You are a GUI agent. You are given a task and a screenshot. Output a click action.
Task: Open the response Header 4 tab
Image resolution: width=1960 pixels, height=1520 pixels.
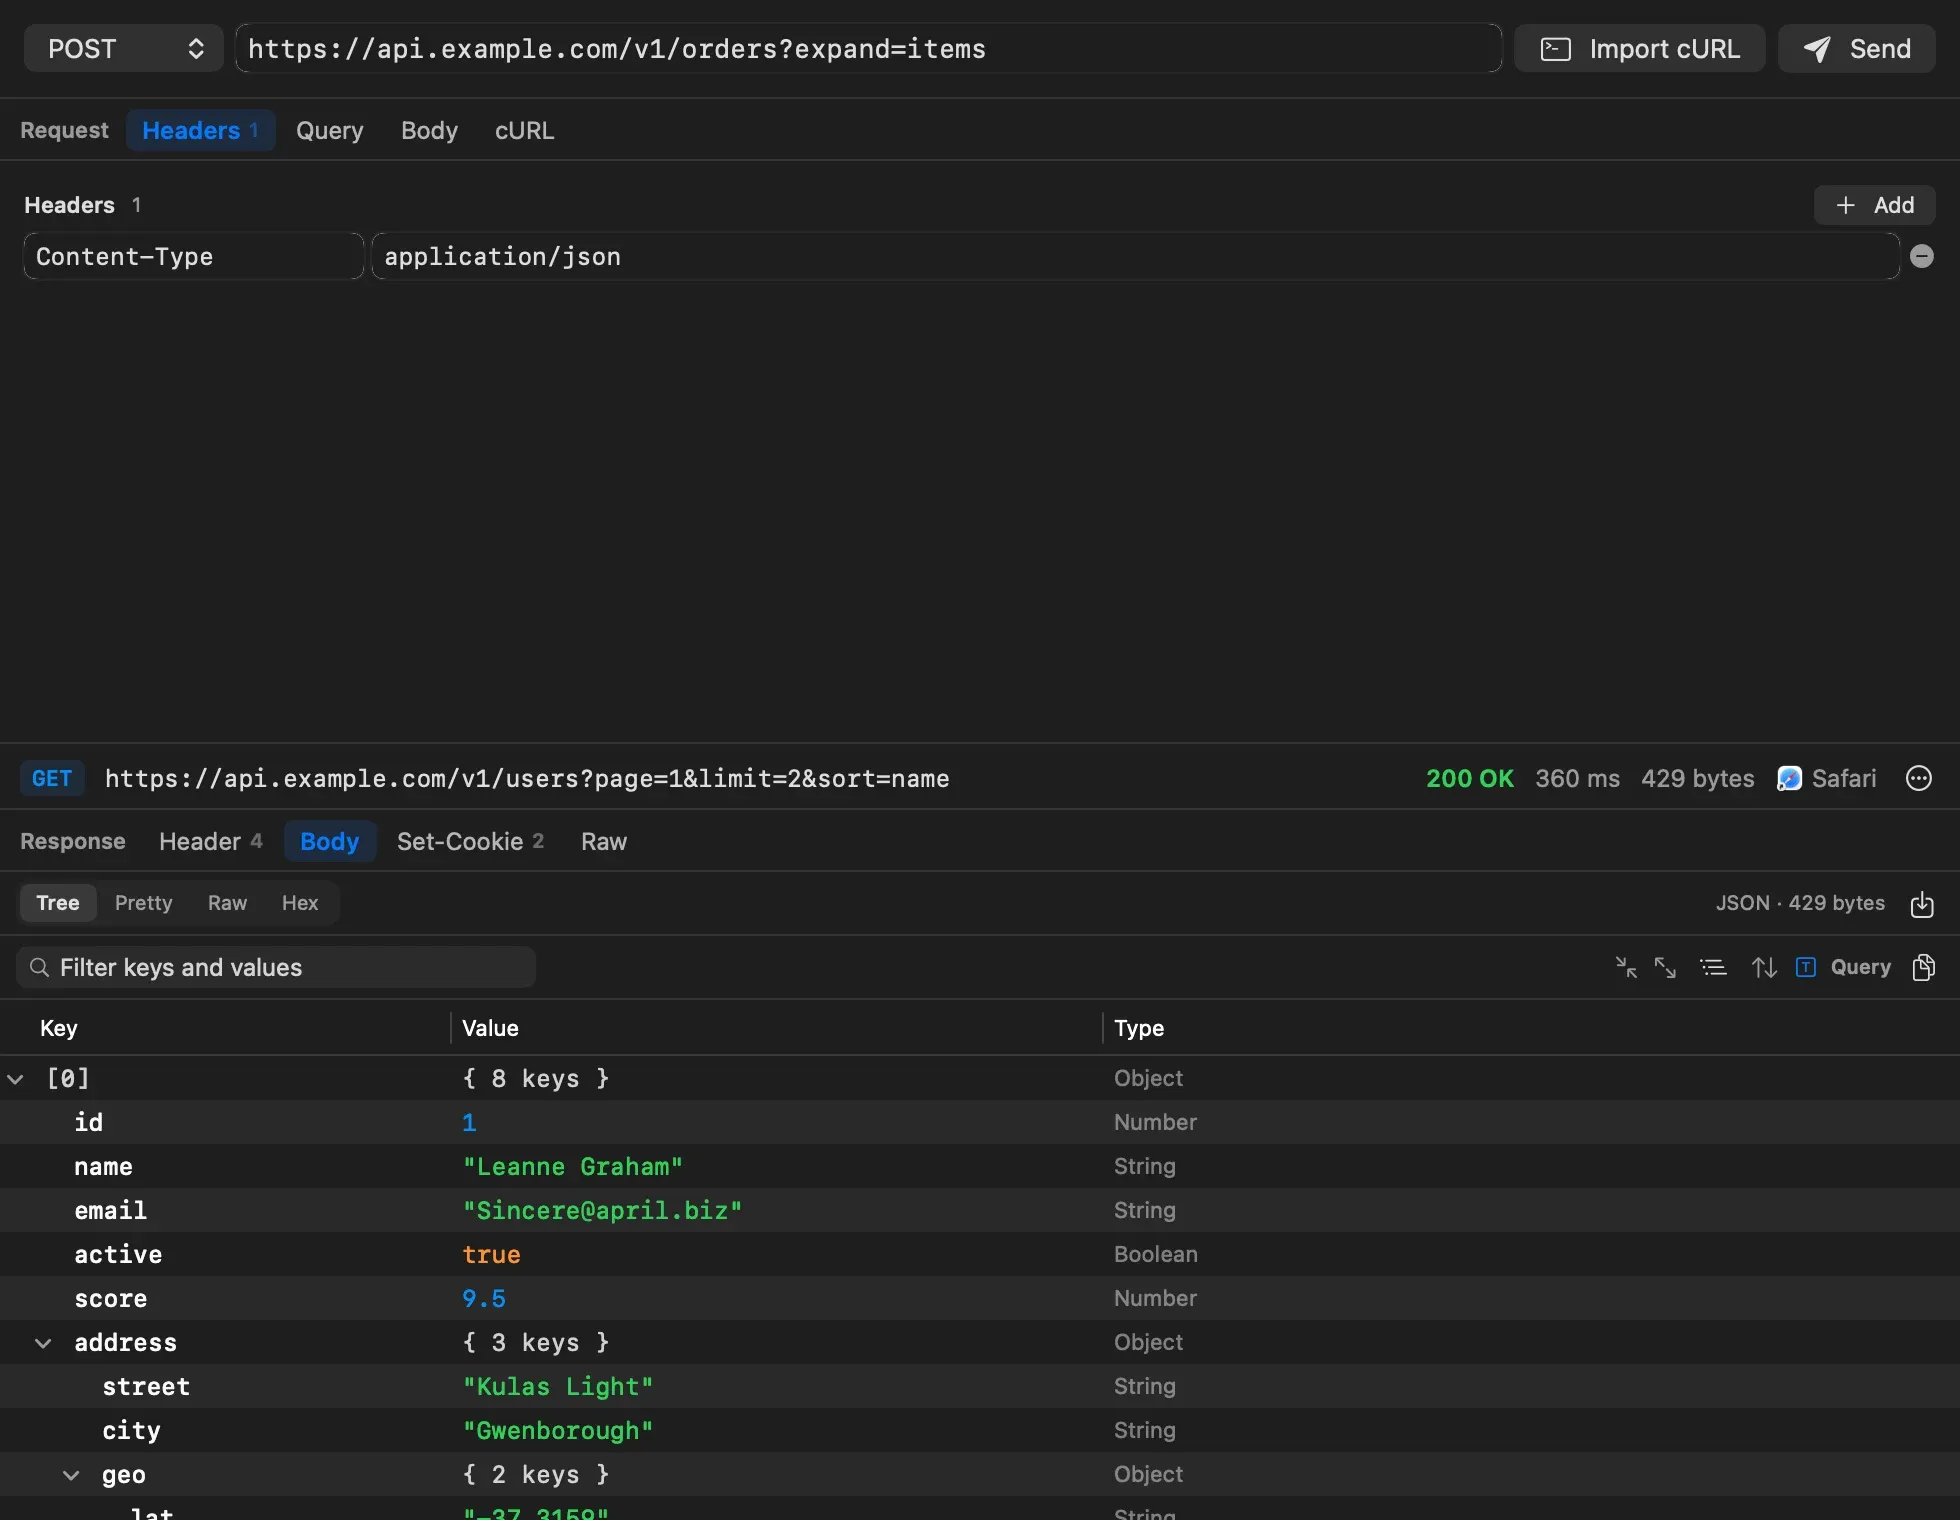click(x=210, y=842)
